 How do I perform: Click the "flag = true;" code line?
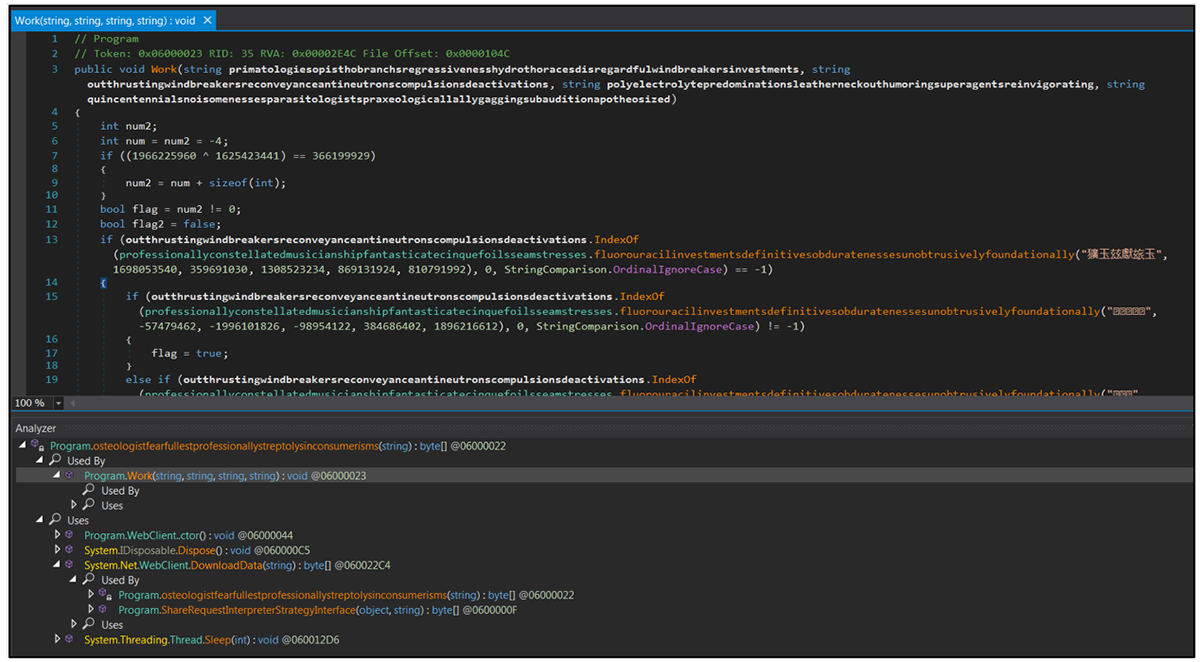click(190, 353)
